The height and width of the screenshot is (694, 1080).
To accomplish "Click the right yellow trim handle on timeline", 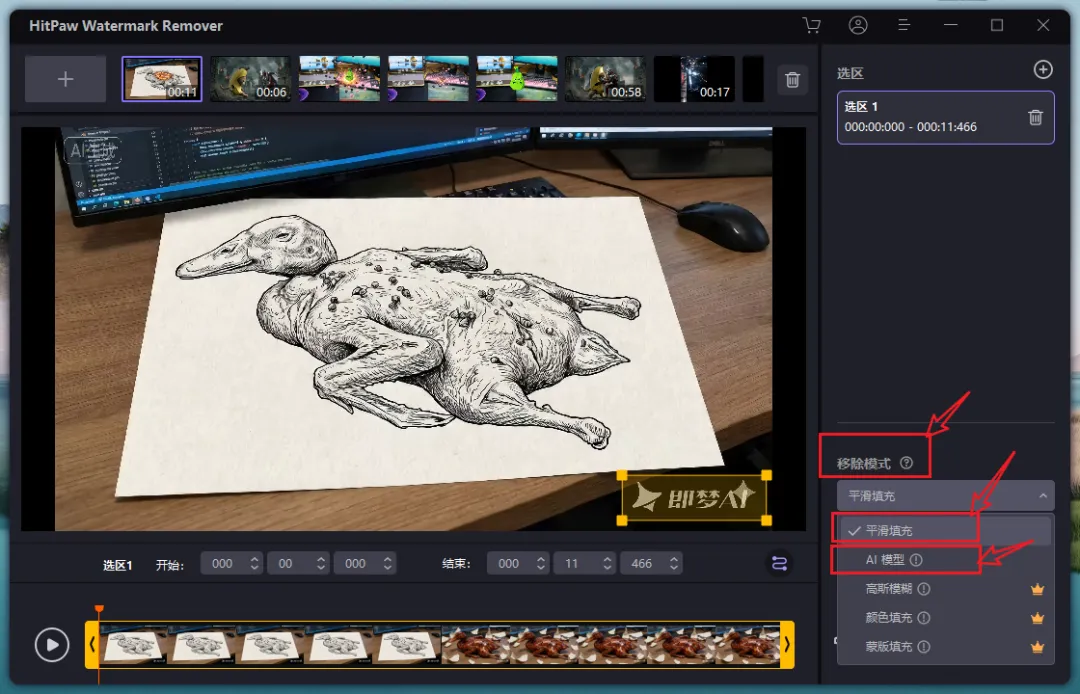I will coord(787,644).
